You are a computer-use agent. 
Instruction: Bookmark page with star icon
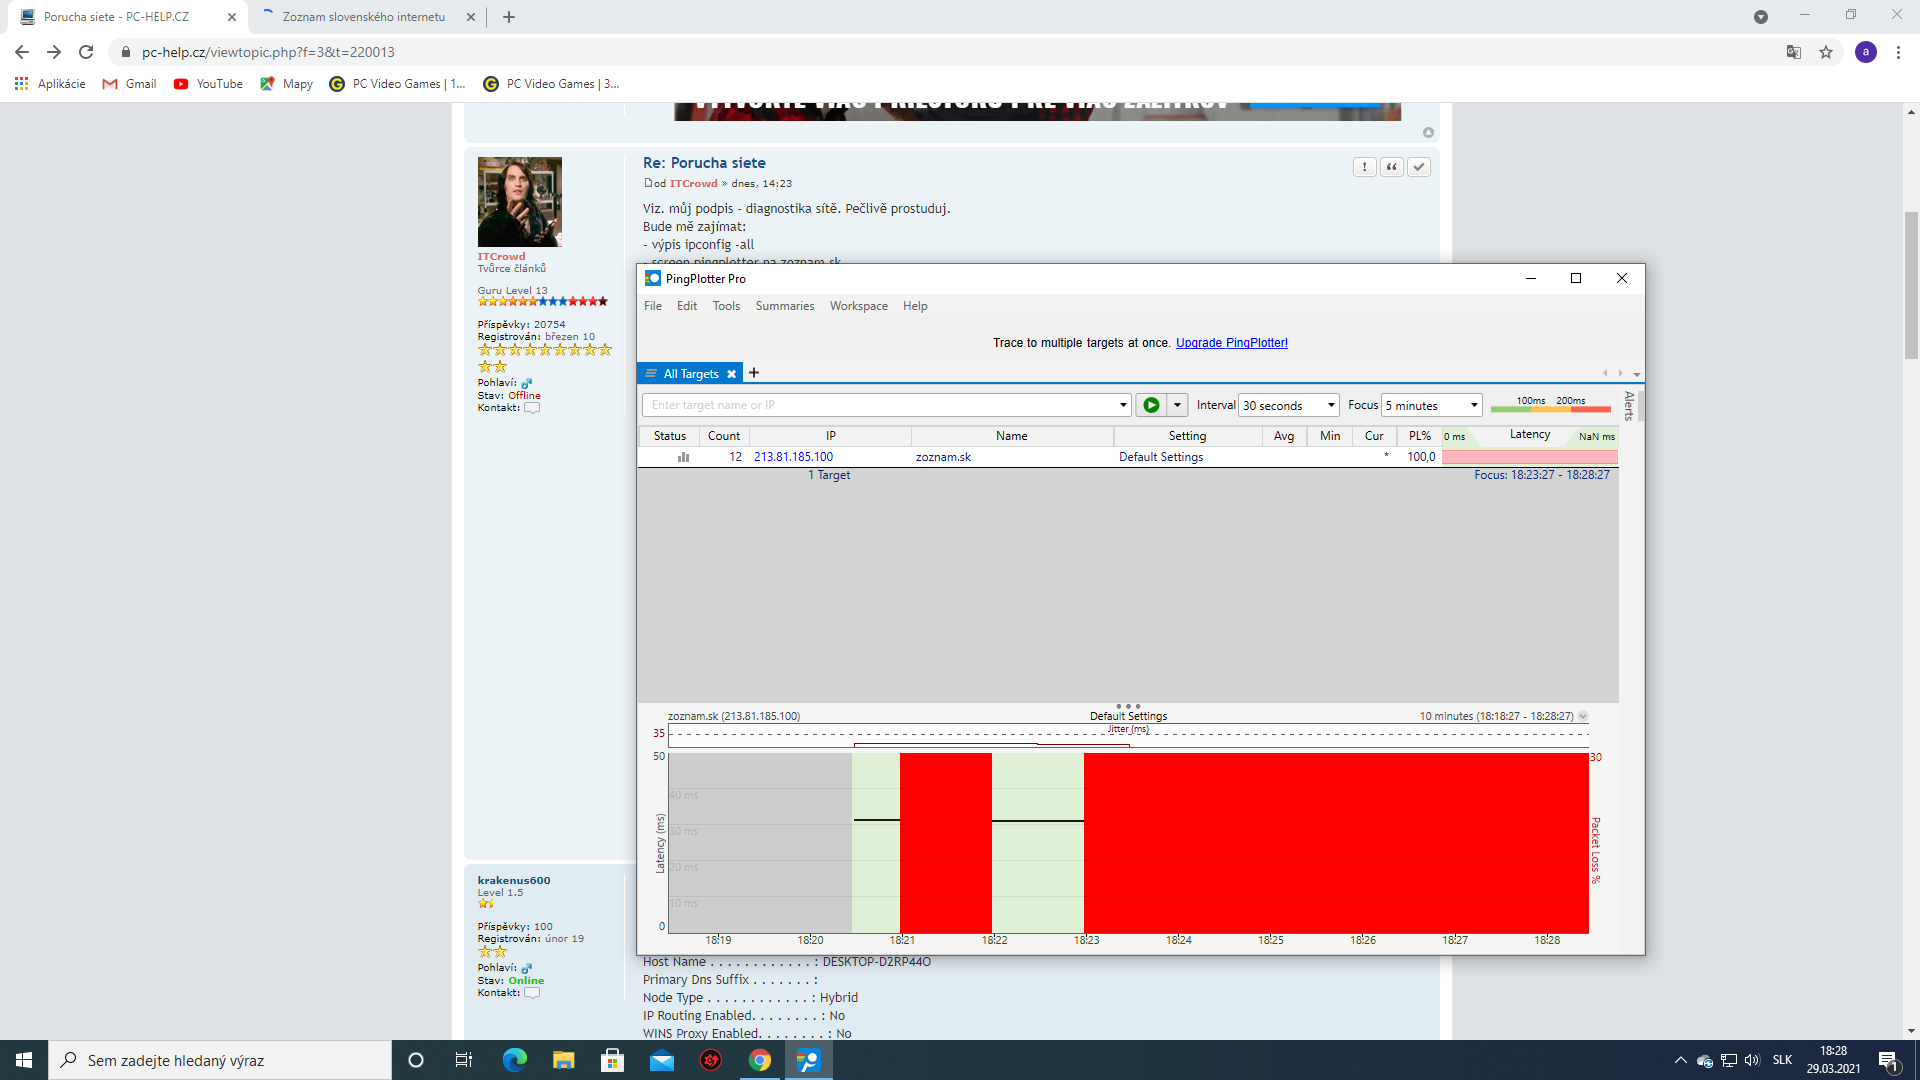coord(1826,52)
